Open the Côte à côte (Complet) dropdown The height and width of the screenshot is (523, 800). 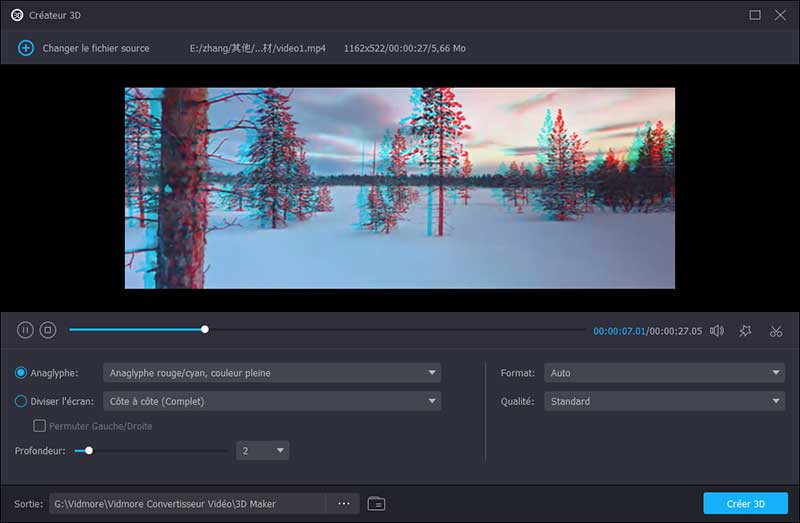coord(272,402)
